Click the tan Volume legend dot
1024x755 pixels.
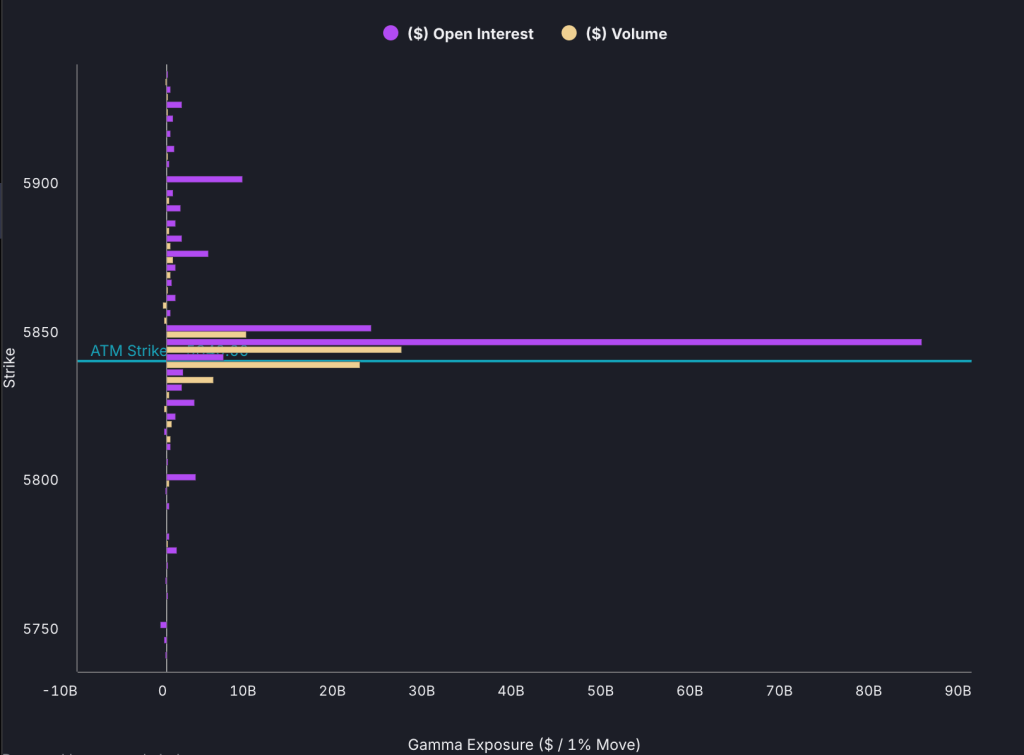[x=569, y=34]
